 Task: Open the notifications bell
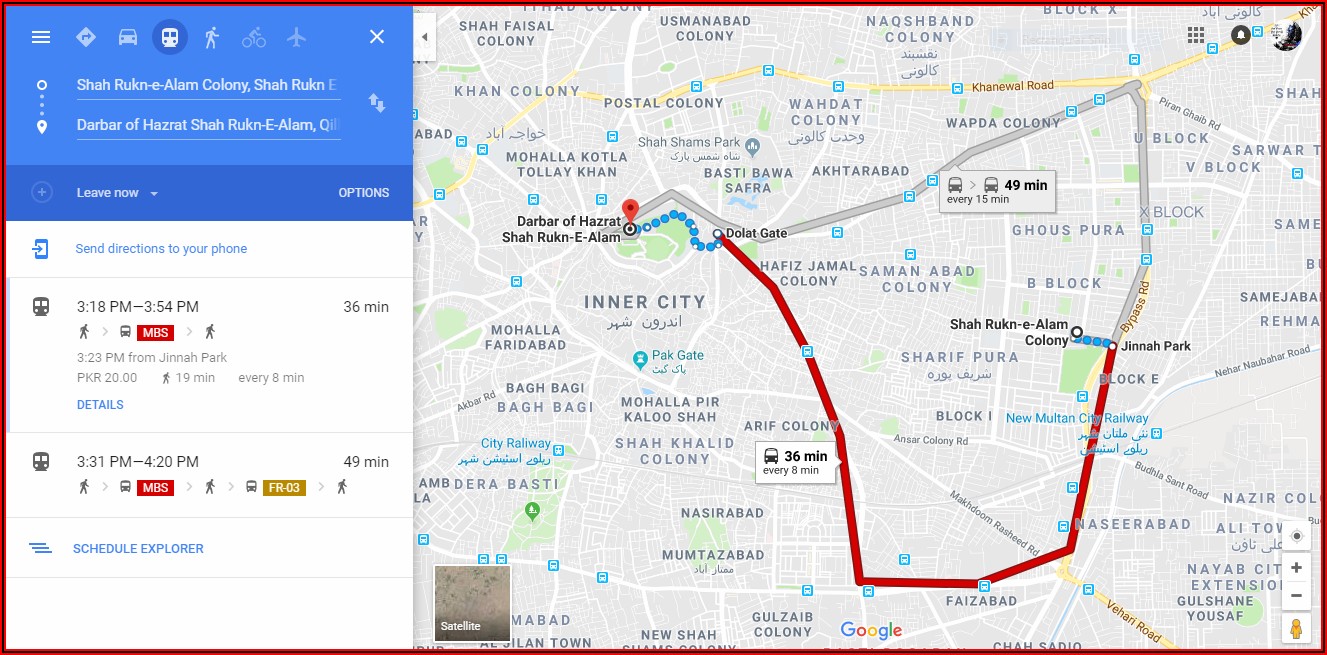pyautogui.click(x=1241, y=35)
